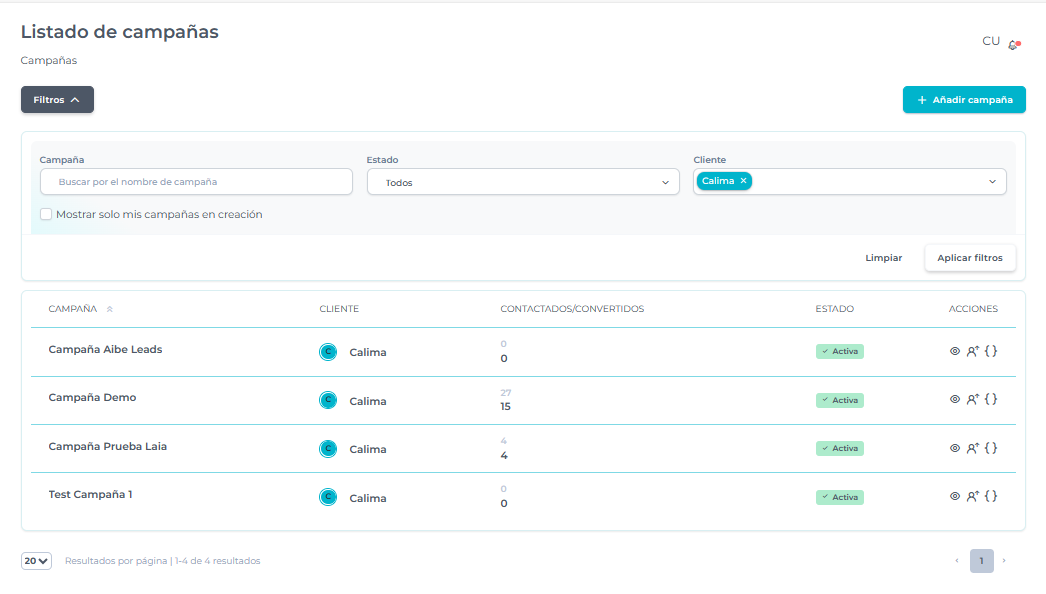Click Añadir campaña button
This screenshot has width=1046, height=594.
point(964,100)
